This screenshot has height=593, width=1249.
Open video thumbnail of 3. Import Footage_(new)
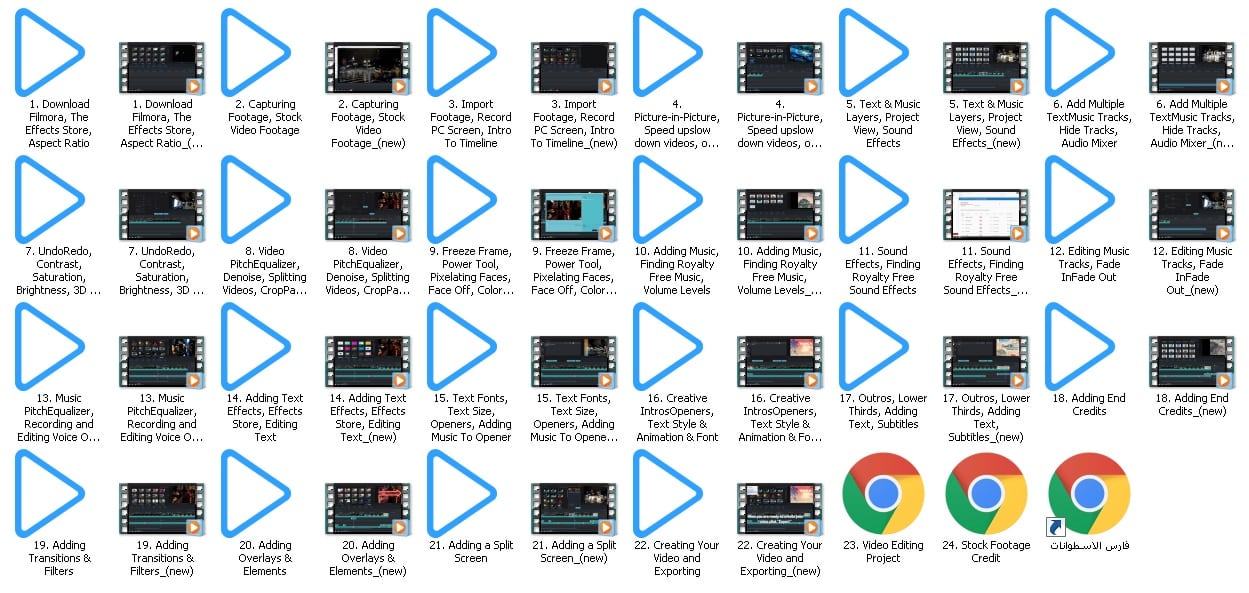[x=573, y=68]
